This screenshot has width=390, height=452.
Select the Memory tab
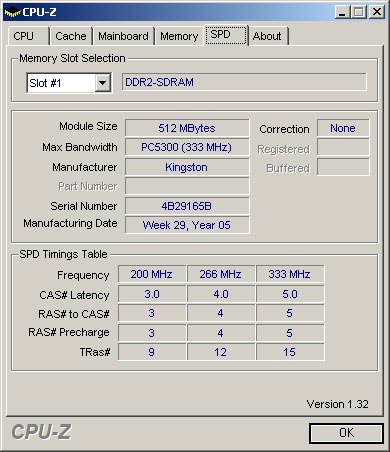pos(179,36)
